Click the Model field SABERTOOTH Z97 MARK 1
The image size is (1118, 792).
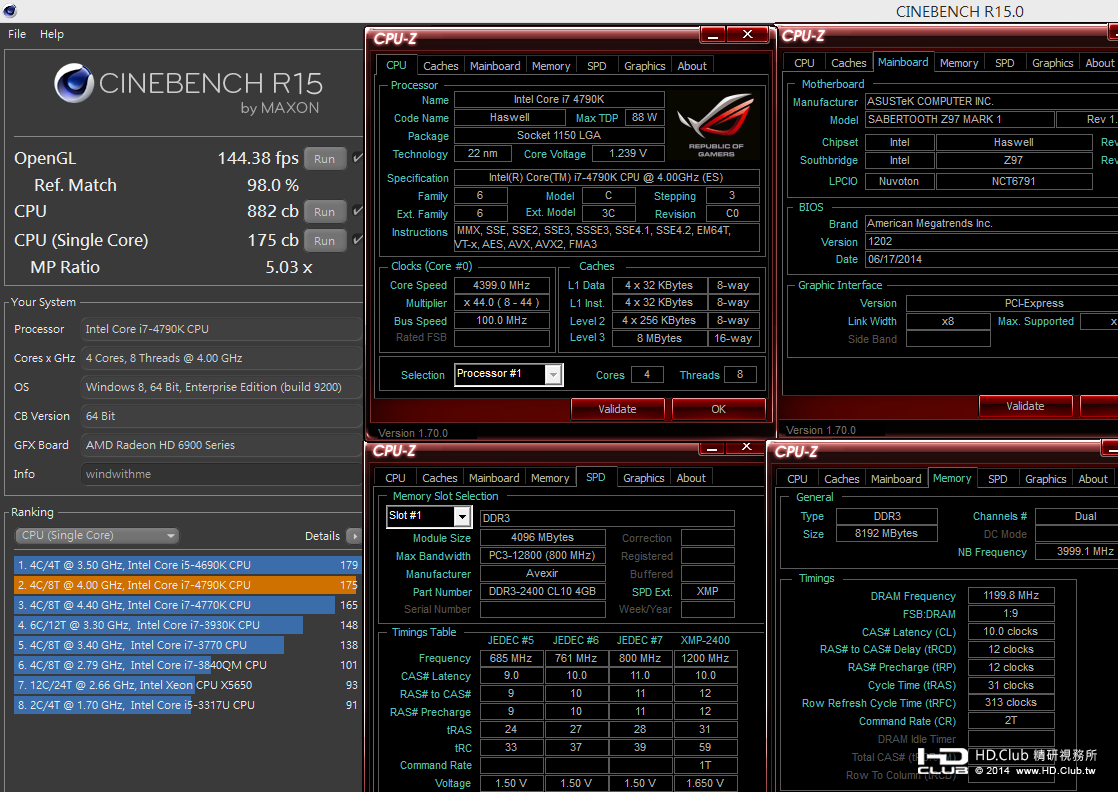(x=960, y=119)
